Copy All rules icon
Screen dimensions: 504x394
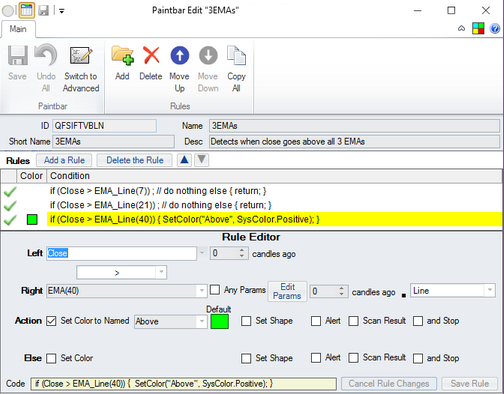(236, 55)
